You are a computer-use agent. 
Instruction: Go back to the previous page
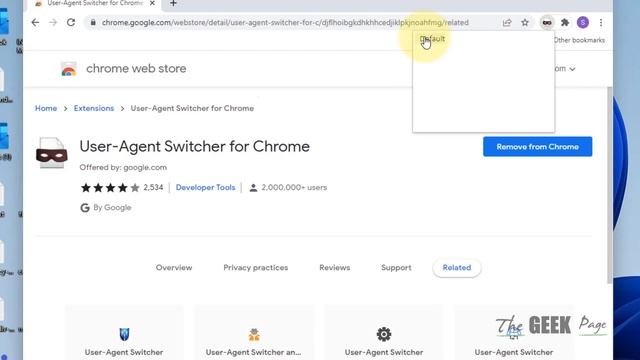coord(36,22)
